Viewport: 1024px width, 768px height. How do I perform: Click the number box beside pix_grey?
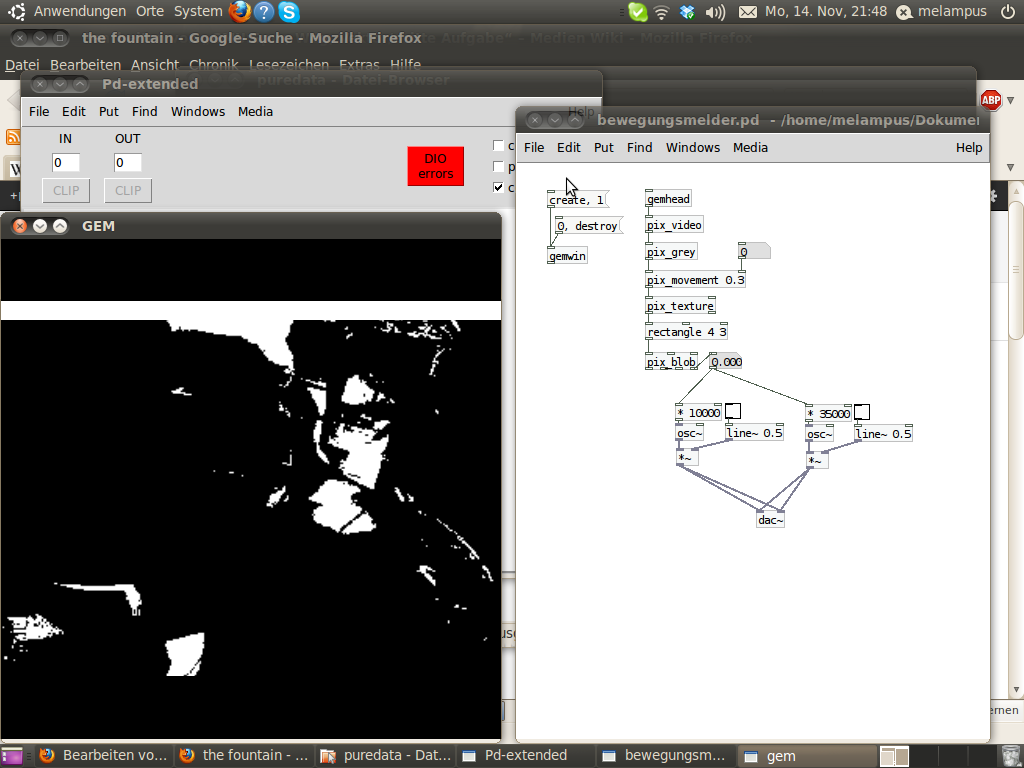click(x=754, y=251)
